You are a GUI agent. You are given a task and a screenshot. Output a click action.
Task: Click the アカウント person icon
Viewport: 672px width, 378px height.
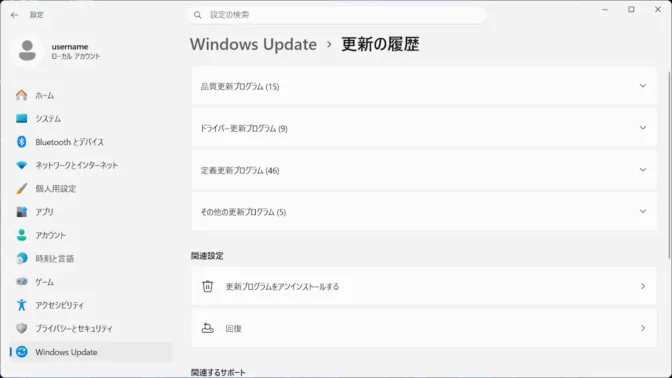tap(21, 235)
